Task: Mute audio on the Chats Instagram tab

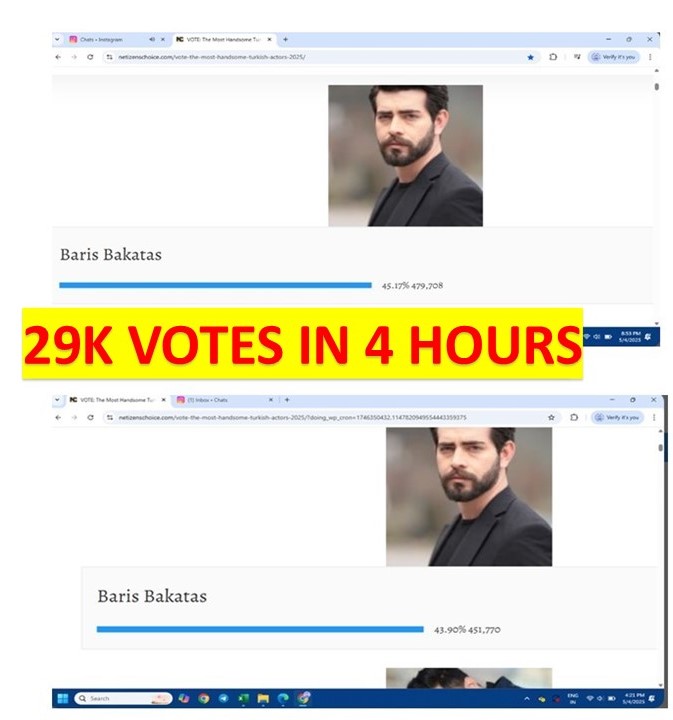Action: click(x=152, y=39)
